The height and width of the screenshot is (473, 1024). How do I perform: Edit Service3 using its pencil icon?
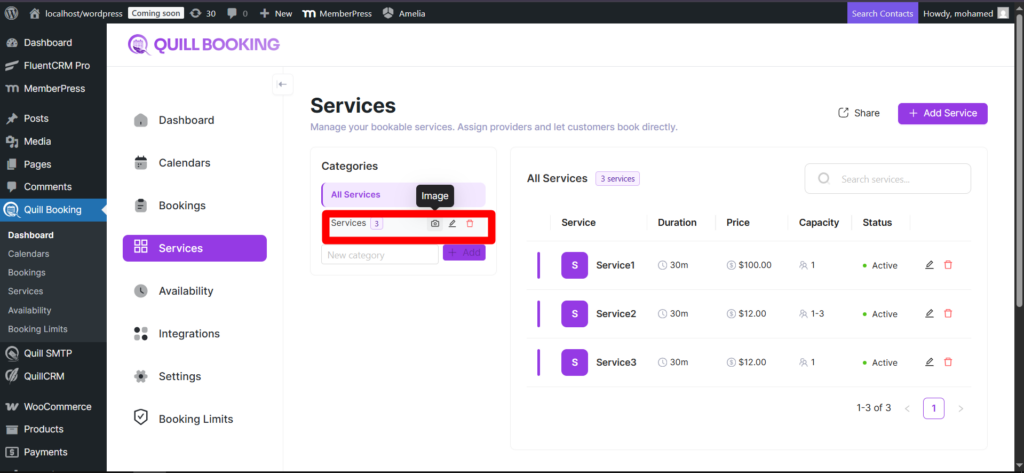pos(929,362)
